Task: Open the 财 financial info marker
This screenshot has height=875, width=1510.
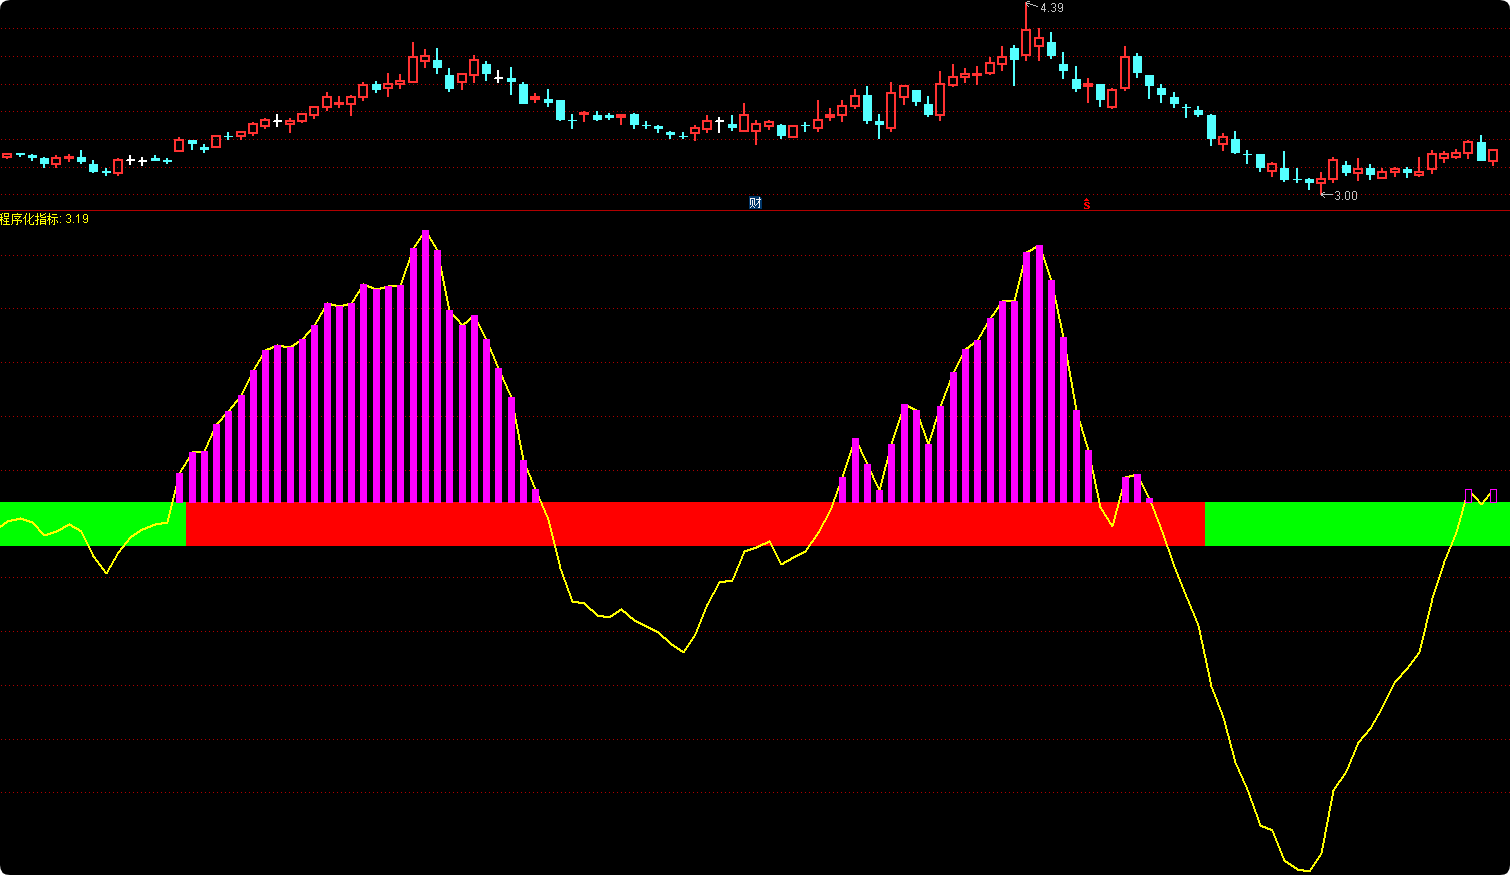Action: (x=755, y=203)
